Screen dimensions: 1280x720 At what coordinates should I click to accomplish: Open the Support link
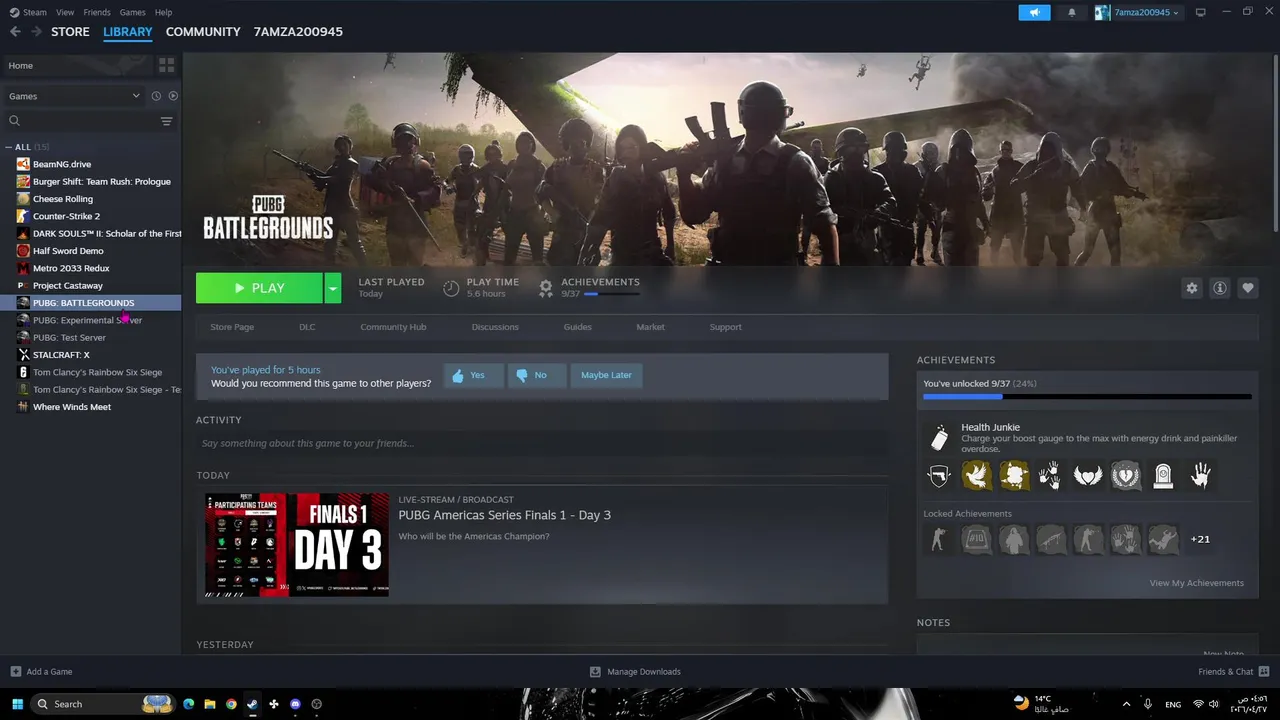click(x=725, y=327)
